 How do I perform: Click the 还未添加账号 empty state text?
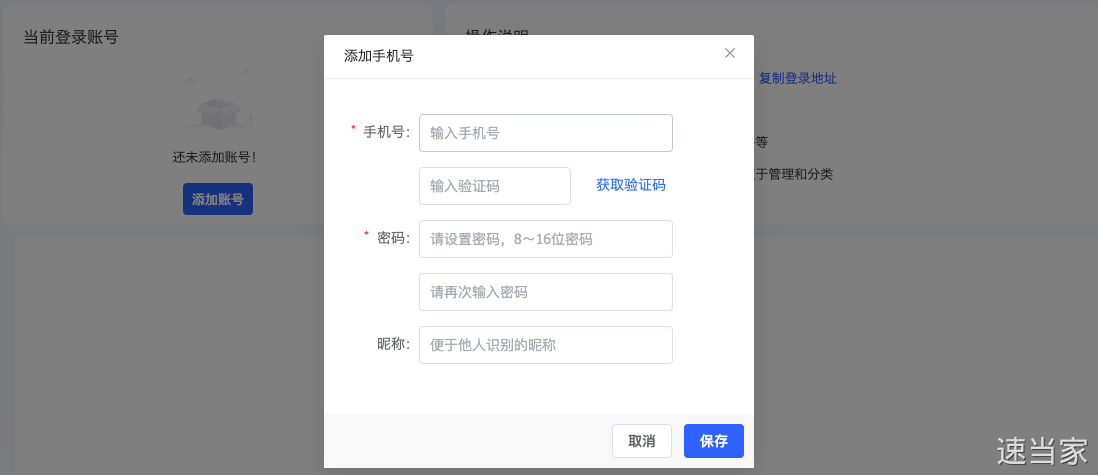point(214,157)
